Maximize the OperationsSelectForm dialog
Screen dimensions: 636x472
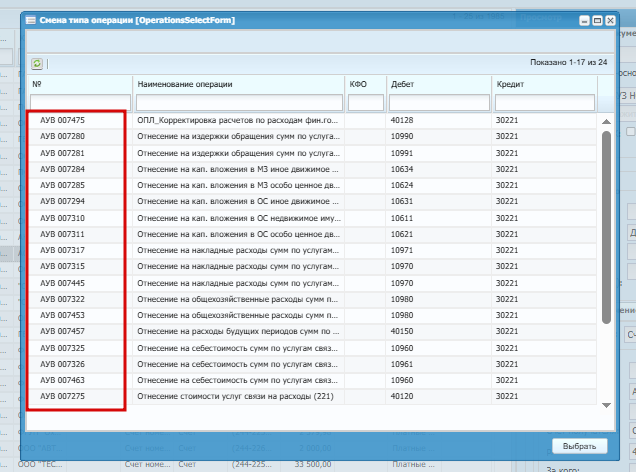597,20
